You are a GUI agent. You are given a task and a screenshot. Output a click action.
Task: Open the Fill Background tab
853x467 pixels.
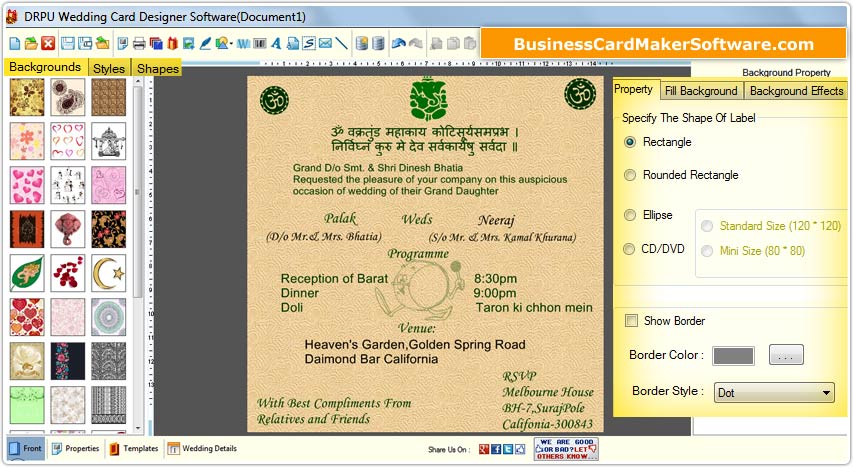tap(701, 91)
